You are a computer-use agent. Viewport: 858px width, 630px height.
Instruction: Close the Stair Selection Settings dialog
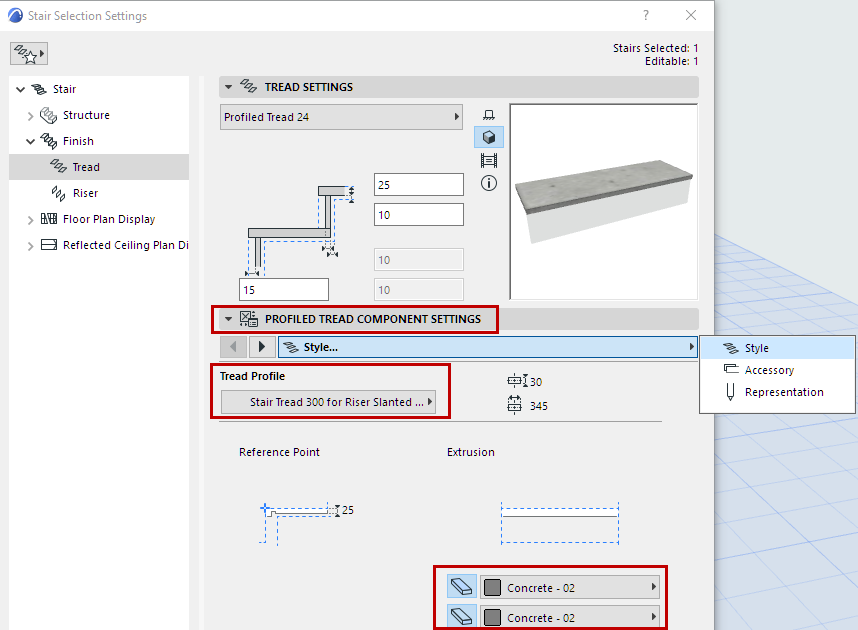pos(691,15)
